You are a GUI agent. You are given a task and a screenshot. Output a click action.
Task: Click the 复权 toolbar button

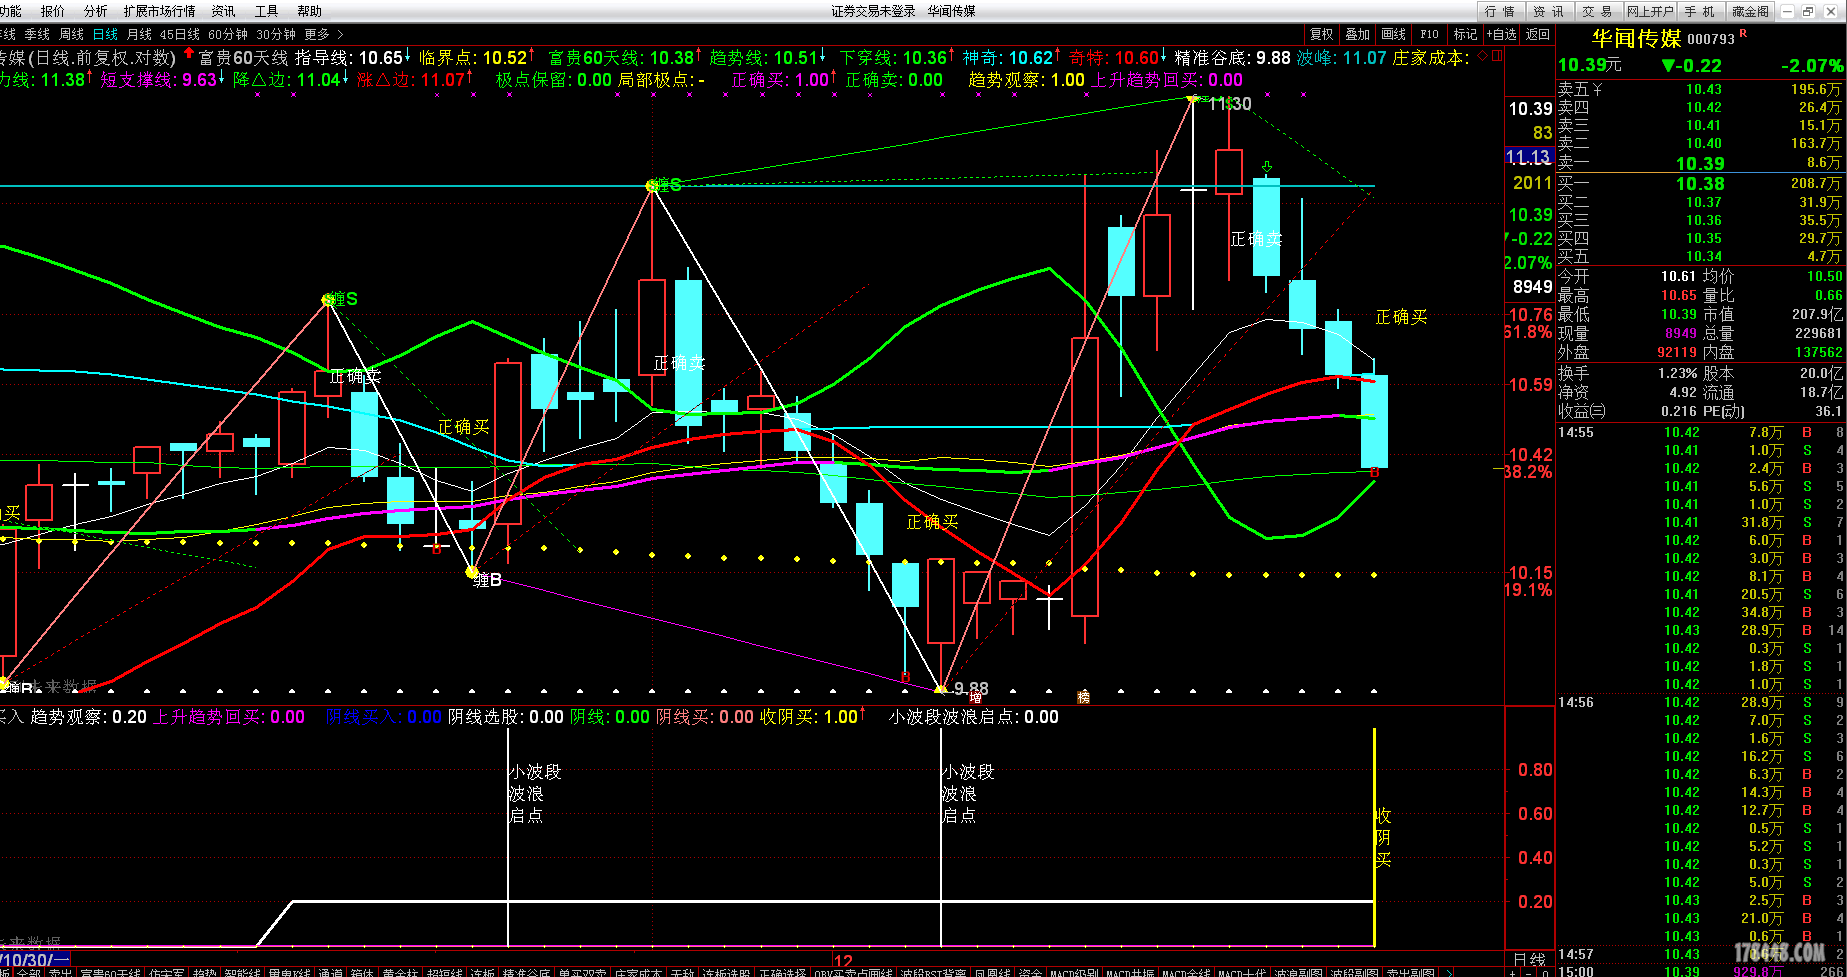1322,34
